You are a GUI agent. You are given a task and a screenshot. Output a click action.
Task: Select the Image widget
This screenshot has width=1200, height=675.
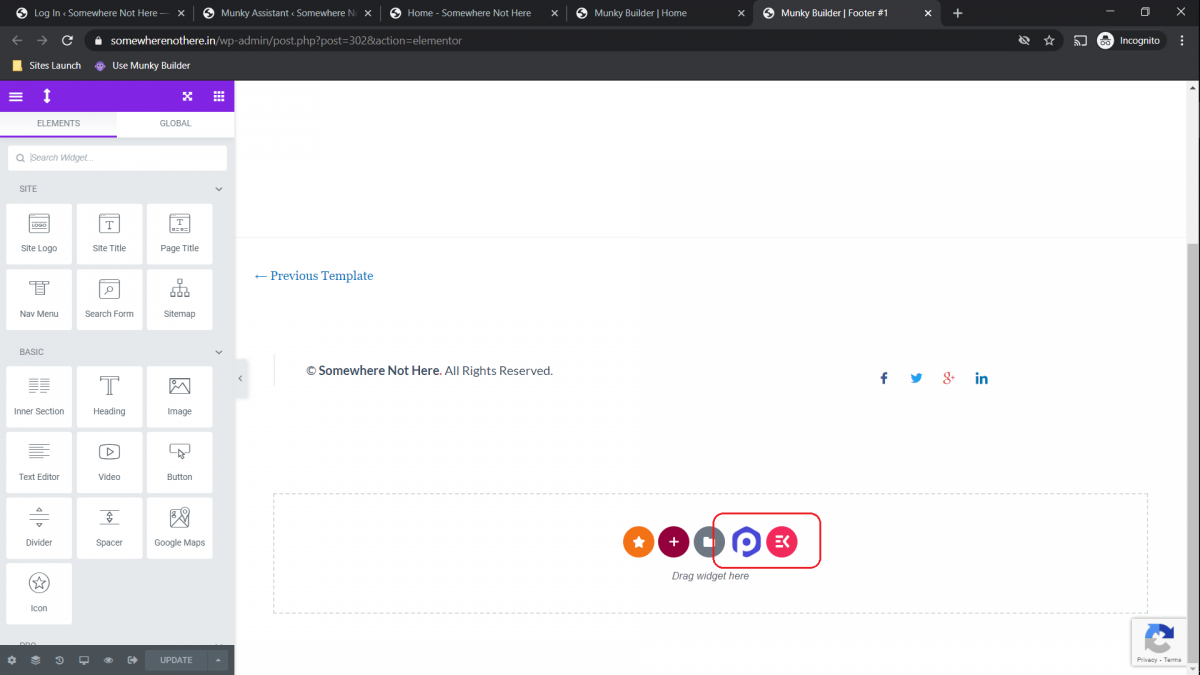(x=180, y=397)
